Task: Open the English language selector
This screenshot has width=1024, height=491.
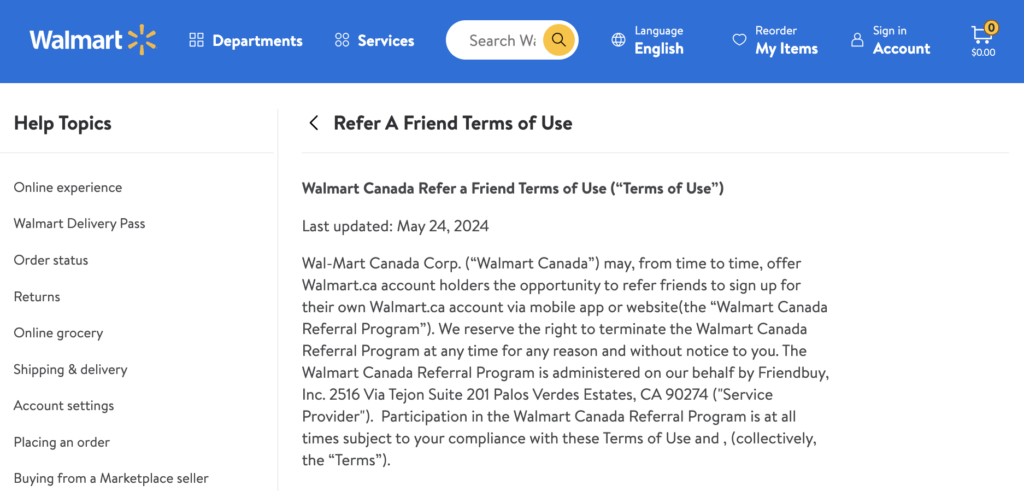Action: (x=658, y=49)
